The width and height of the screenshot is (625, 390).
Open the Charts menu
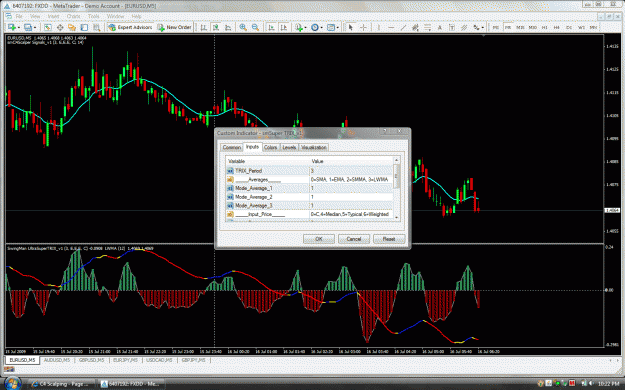[73, 16]
